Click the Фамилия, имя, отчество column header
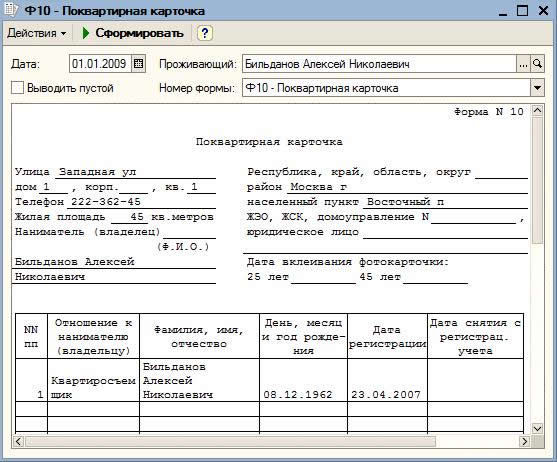Viewport: 557px width, 462px height. (x=199, y=336)
